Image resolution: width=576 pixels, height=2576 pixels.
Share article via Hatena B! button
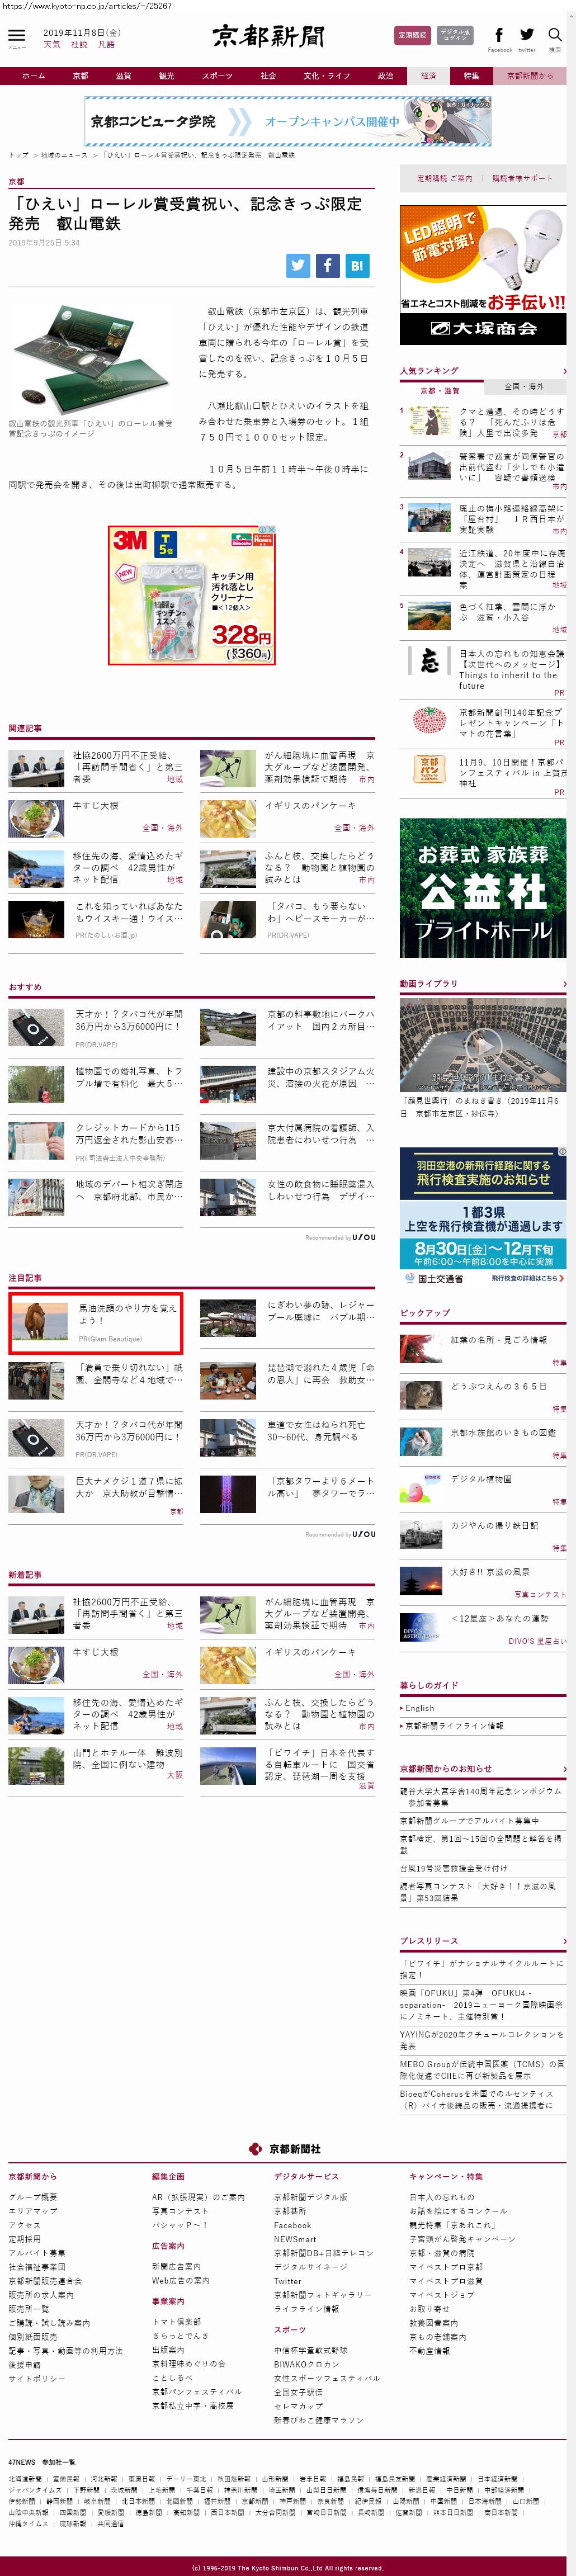point(357,265)
